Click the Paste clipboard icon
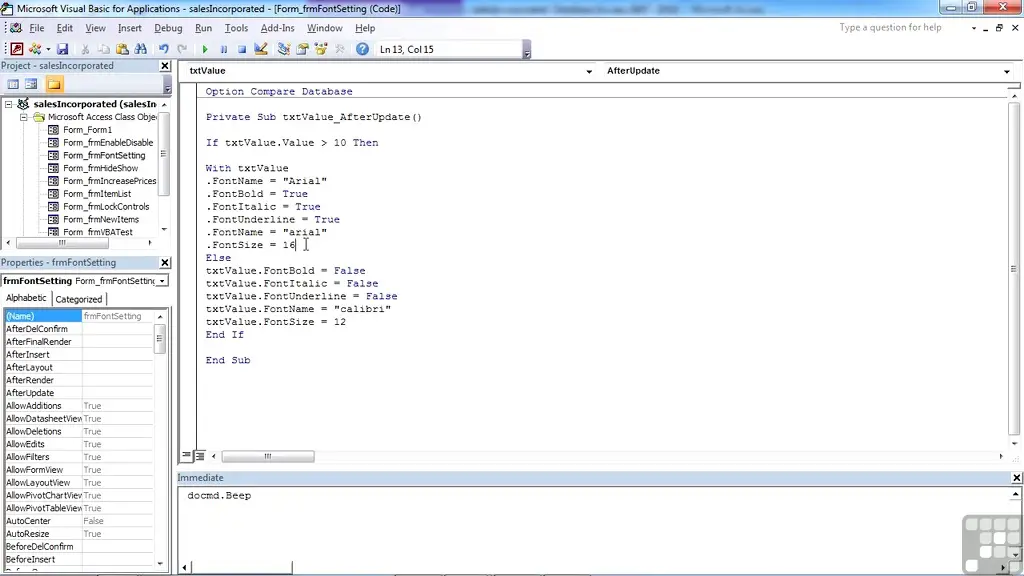1024x576 pixels. (x=122, y=49)
